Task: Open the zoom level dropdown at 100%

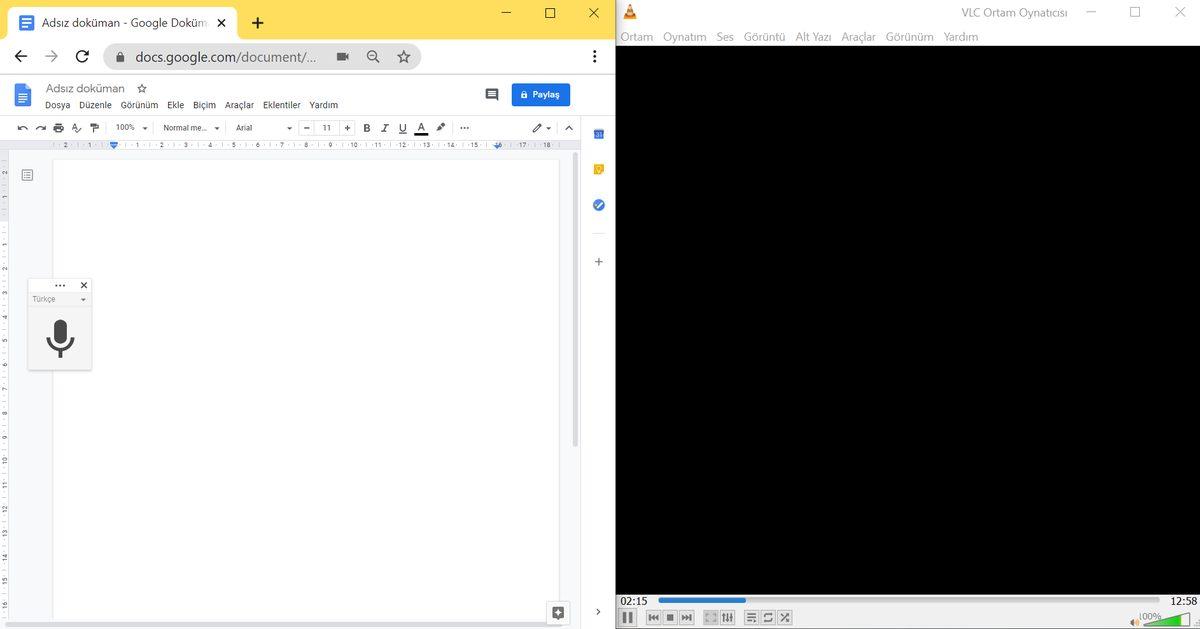Action: (x=129, y=128)
